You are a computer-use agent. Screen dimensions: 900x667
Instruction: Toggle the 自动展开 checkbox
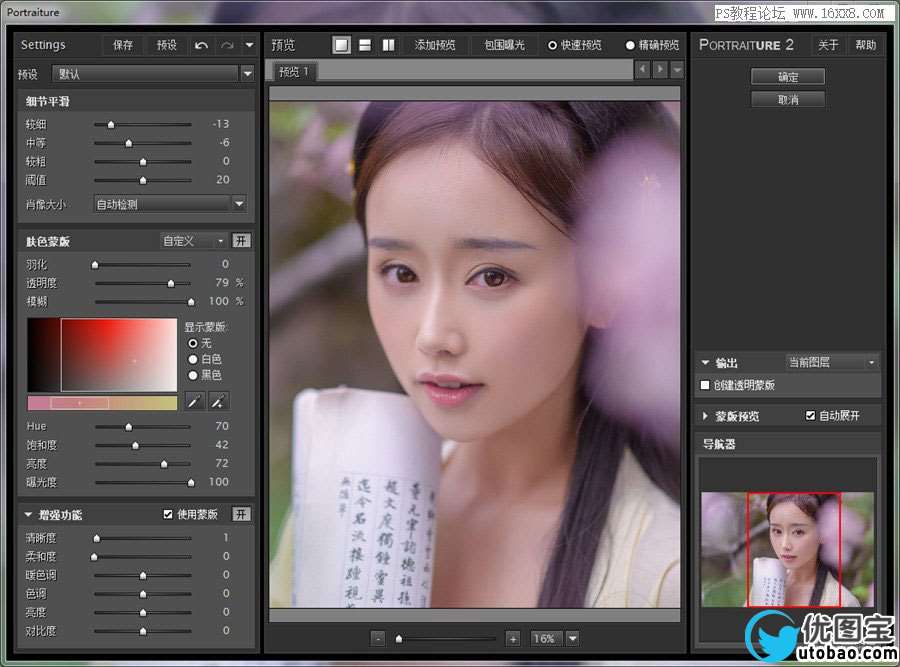click(810, 416)
